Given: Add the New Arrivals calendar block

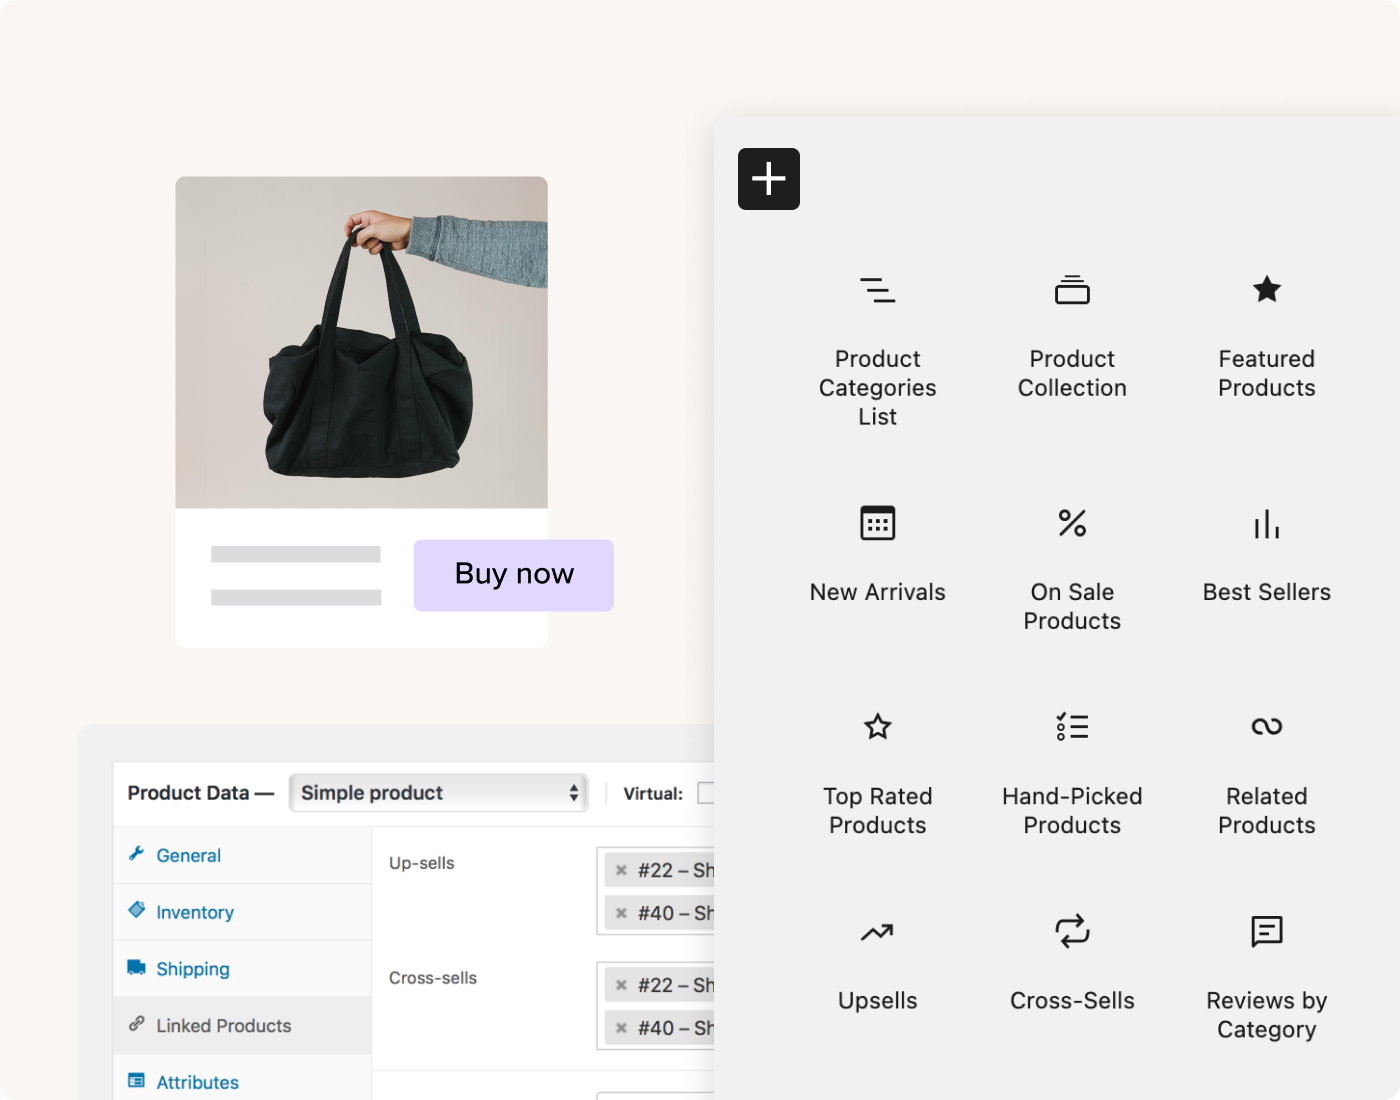Looking at the screenshot, I should click(877, 523).
